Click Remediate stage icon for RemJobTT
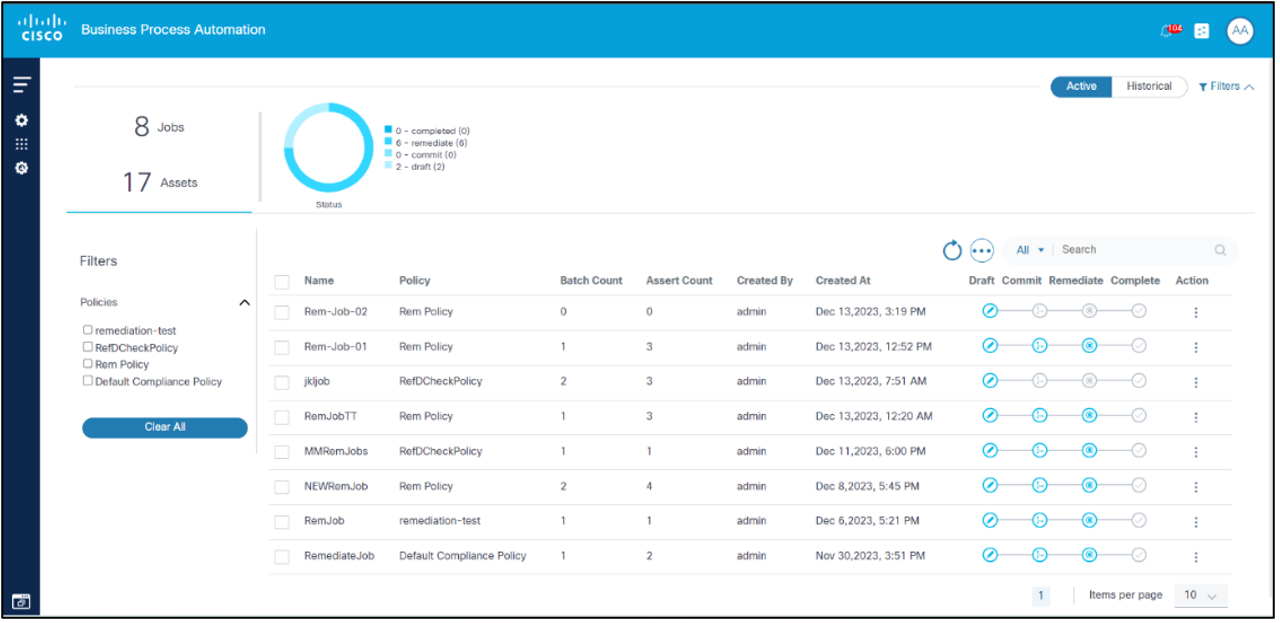 coord(1089,416)
